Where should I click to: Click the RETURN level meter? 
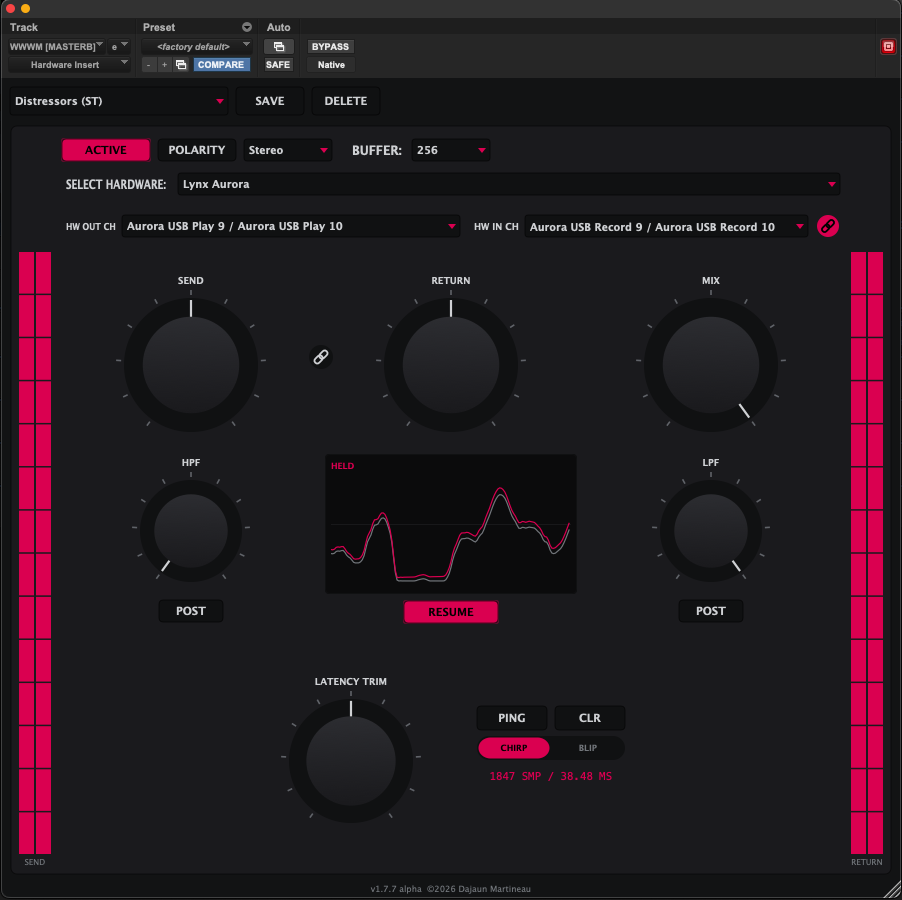866,553
